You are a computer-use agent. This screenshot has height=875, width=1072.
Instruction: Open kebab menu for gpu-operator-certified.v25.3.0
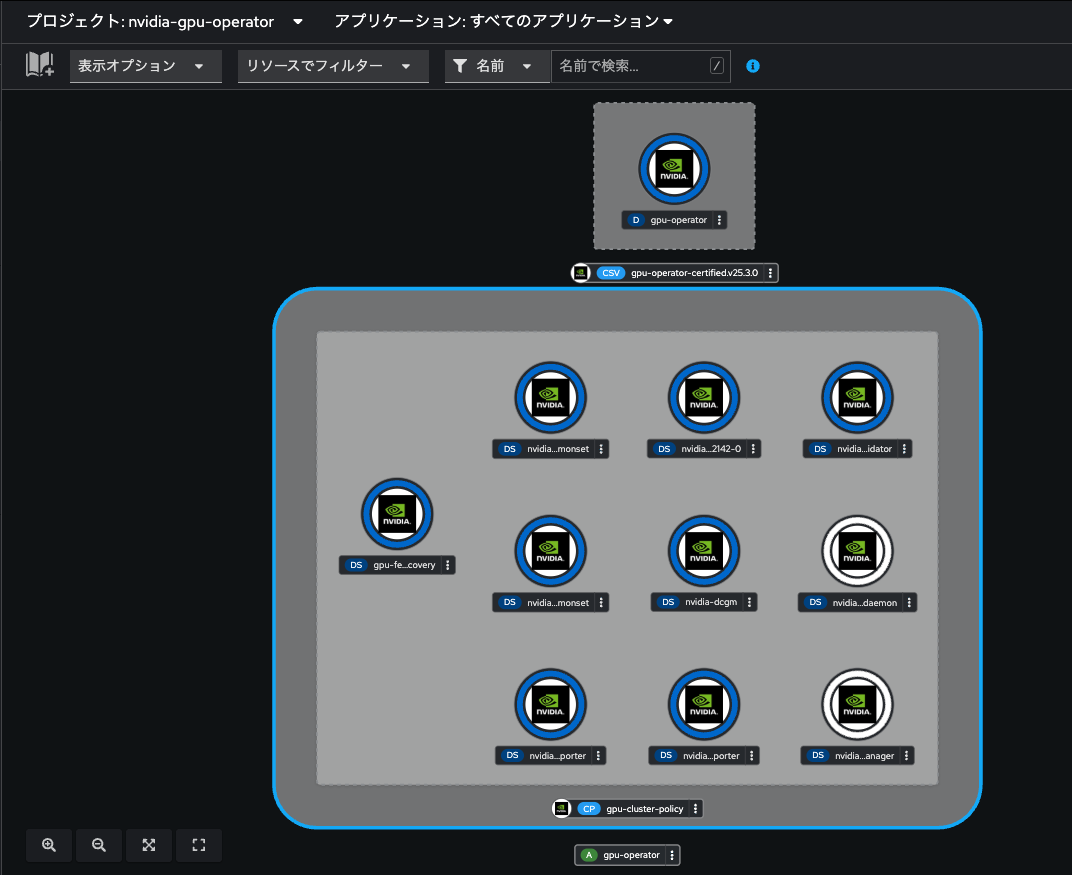pos(770,273)
